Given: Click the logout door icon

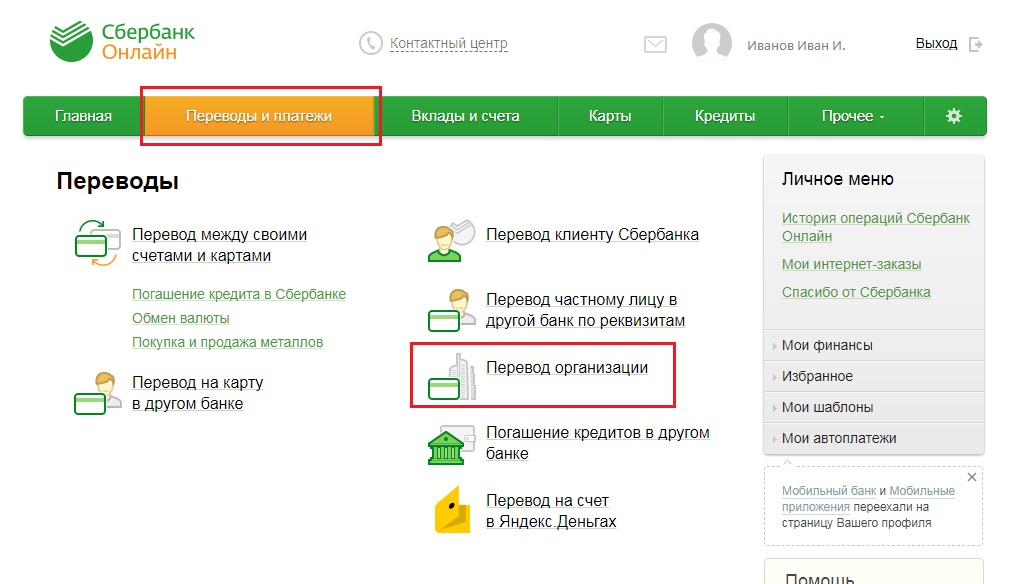Looking at the screenshot, I should (x=976, y=44).
